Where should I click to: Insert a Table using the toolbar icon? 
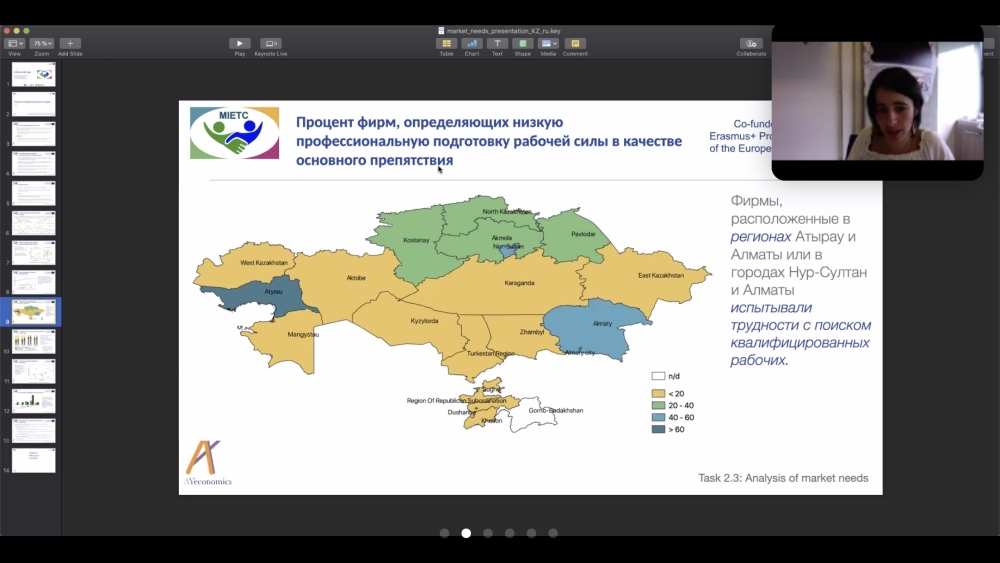pyautogui.click(x=446, y=43)
